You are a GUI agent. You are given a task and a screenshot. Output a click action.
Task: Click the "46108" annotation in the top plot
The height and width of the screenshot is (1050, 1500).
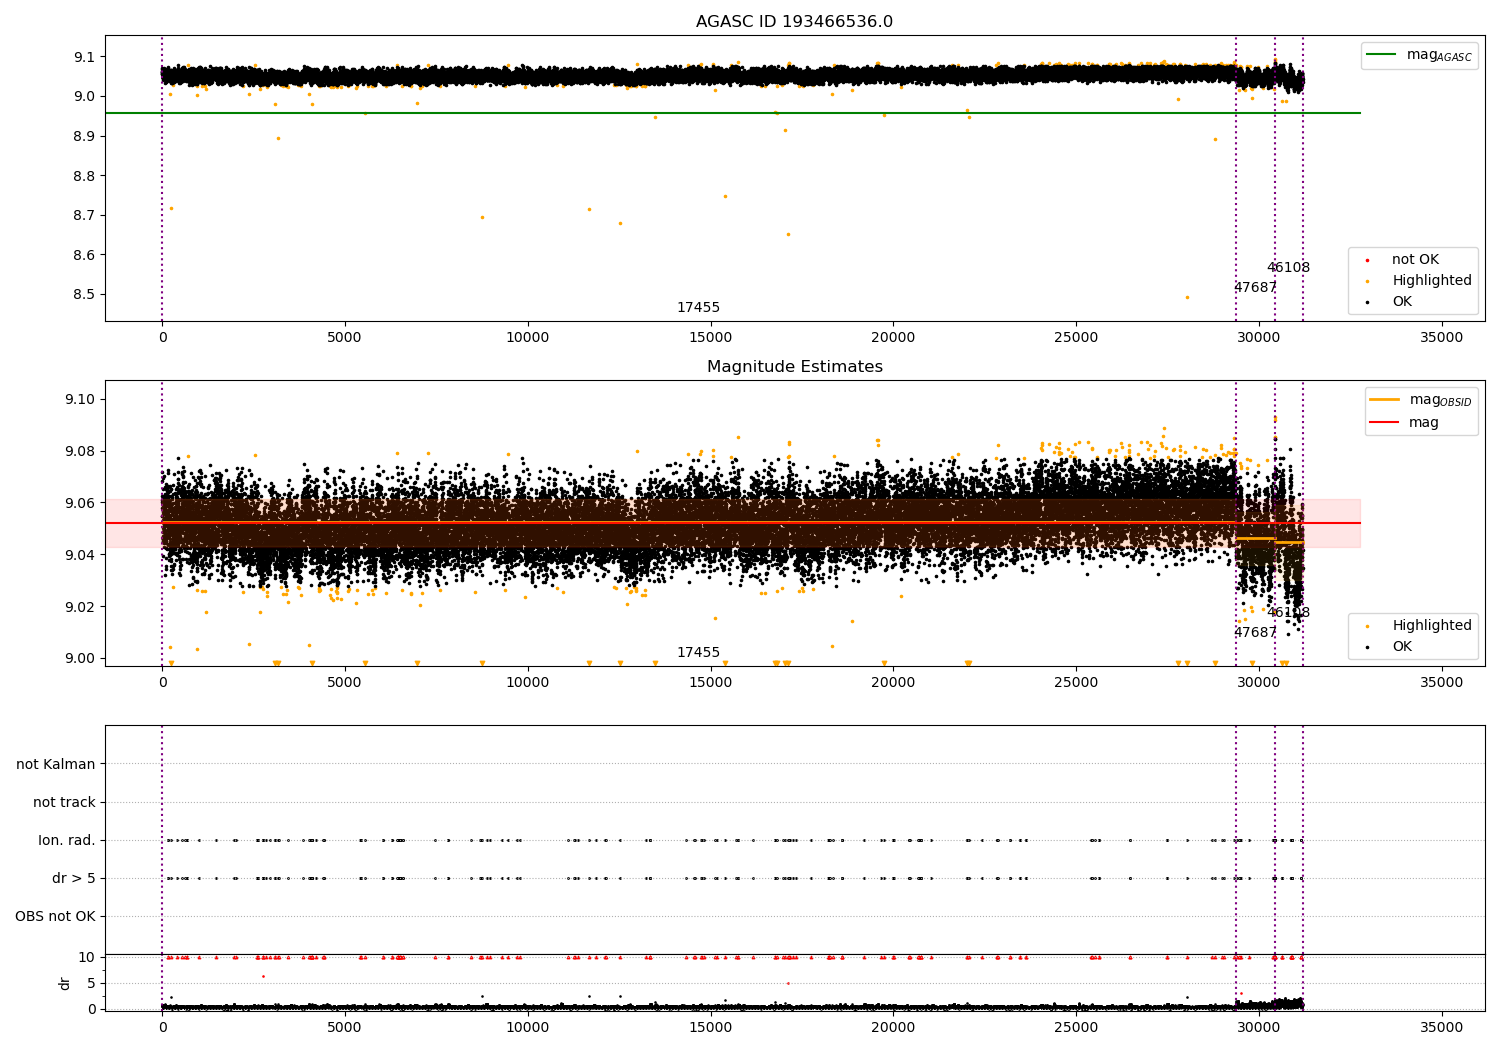[x=1288, y=268]
